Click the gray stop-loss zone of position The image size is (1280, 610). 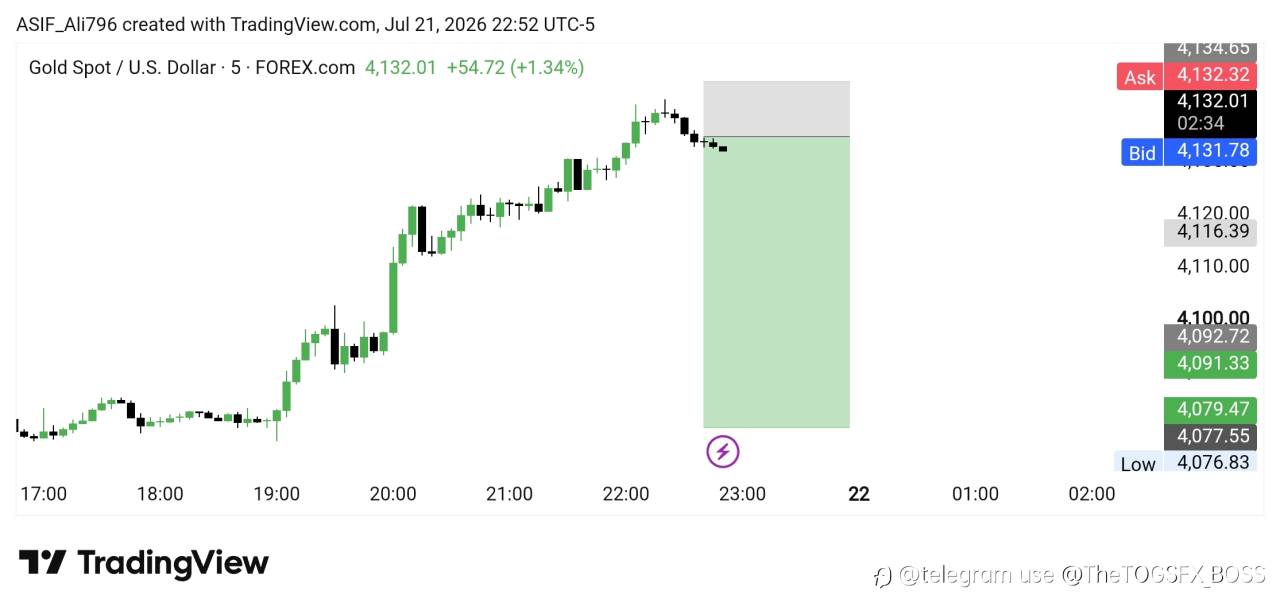click(x=776, y=108)
